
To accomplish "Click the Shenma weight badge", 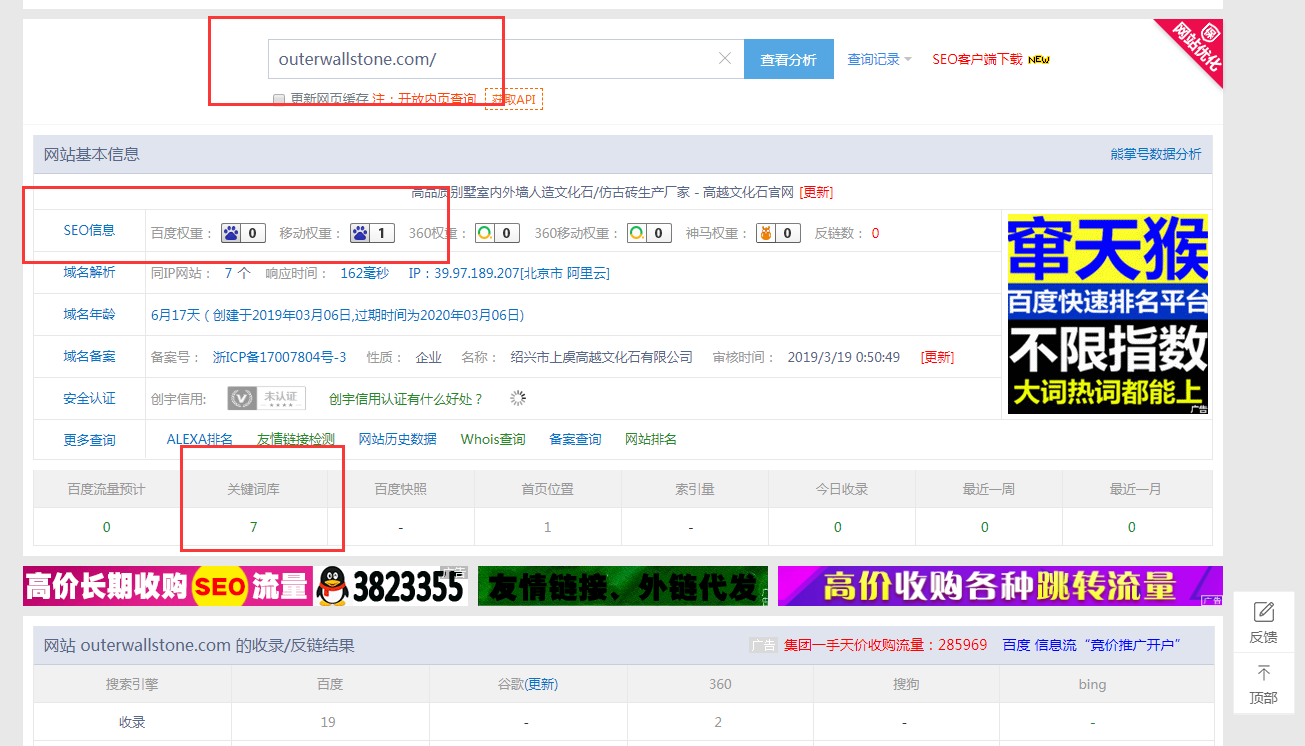I will tap(778, 233).
